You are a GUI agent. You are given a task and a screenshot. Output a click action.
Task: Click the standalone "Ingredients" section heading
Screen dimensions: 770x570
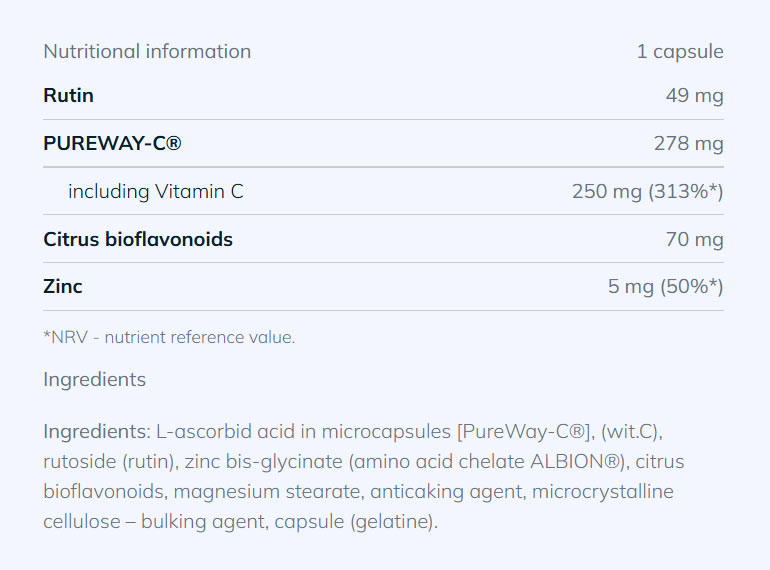click(x=94, y=379)
